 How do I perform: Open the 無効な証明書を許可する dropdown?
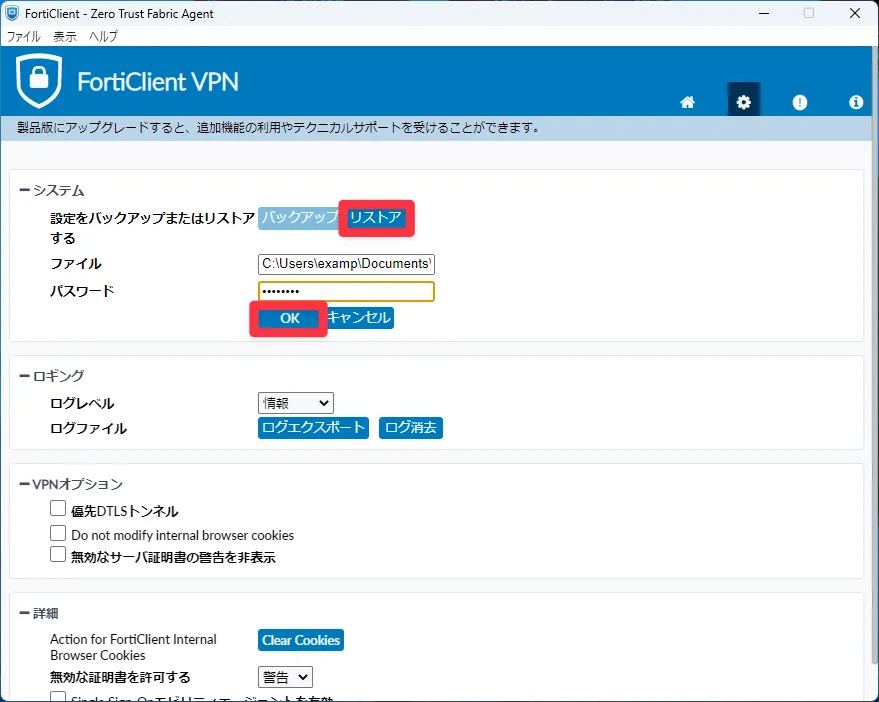[x=285, y=677]
